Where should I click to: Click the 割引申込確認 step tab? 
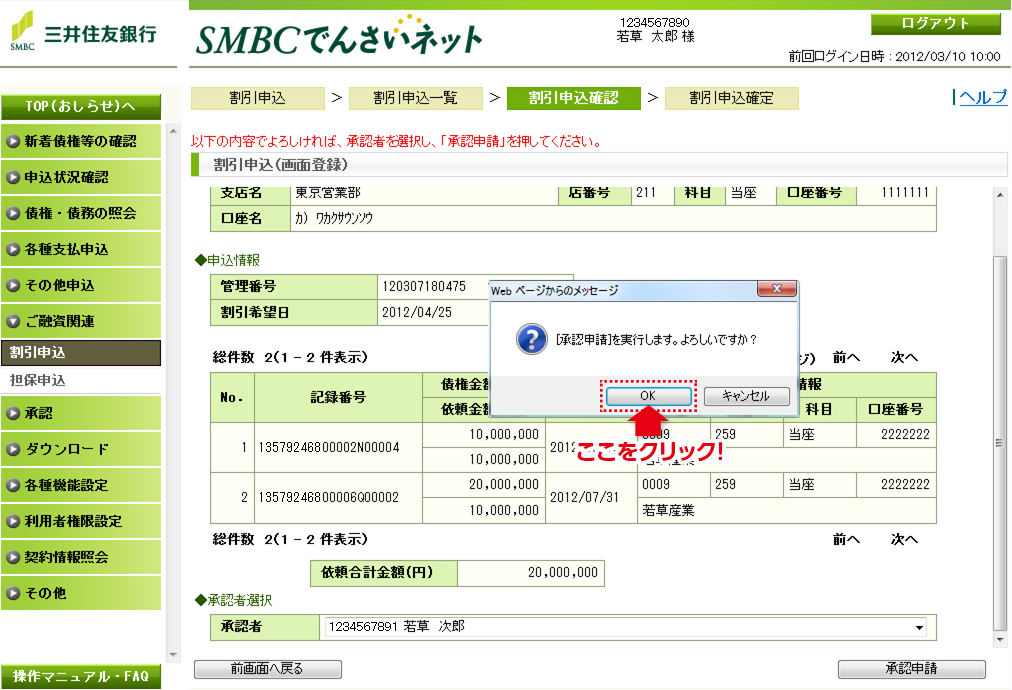(x=574, y=98)
